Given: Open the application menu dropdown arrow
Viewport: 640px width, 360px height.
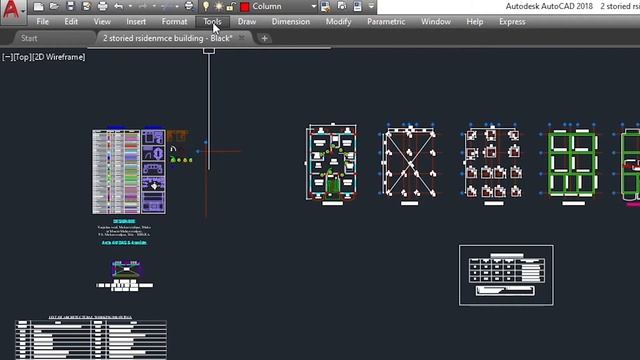Looking at the screenshot, I should (x=24, y=11).
